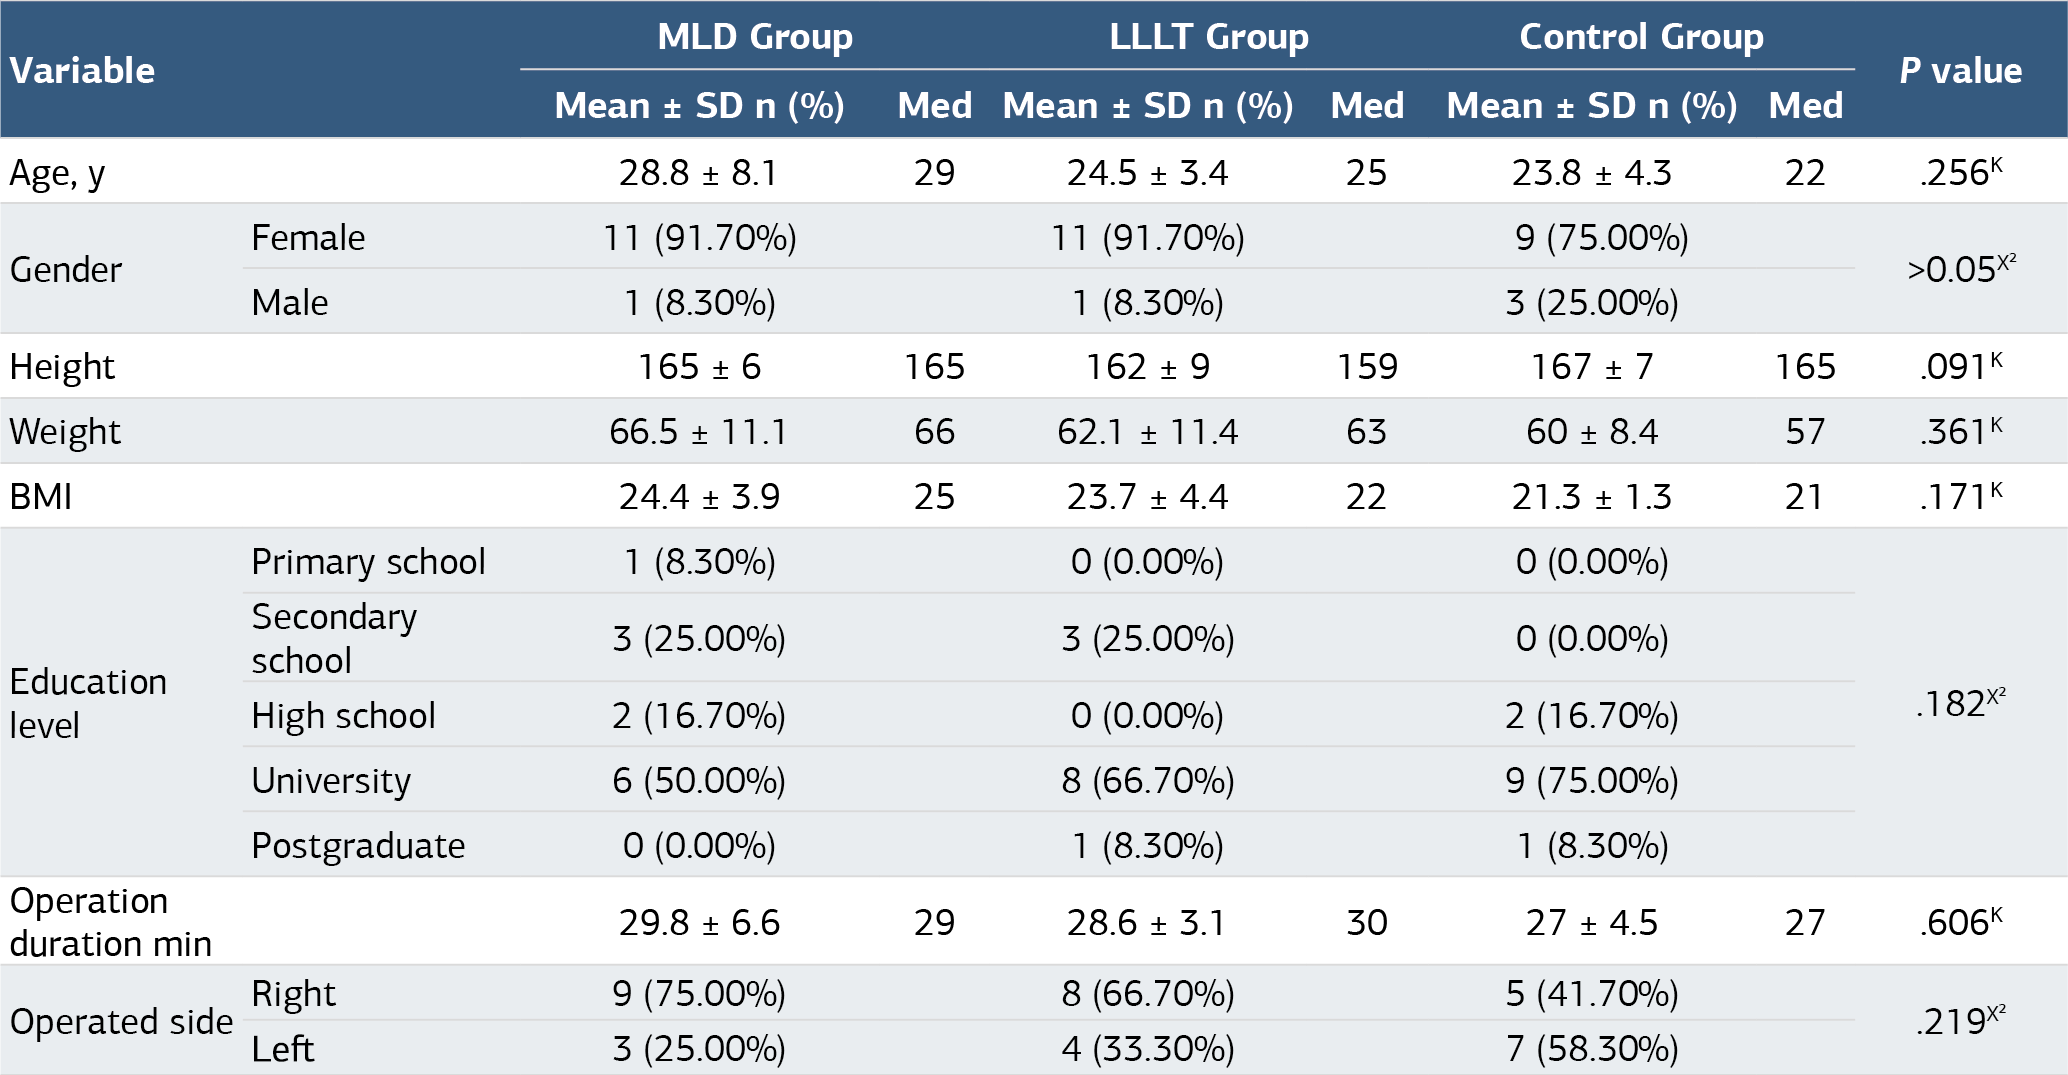Select the Control Group header
2068x1075 pixels.
point(1641,36)
